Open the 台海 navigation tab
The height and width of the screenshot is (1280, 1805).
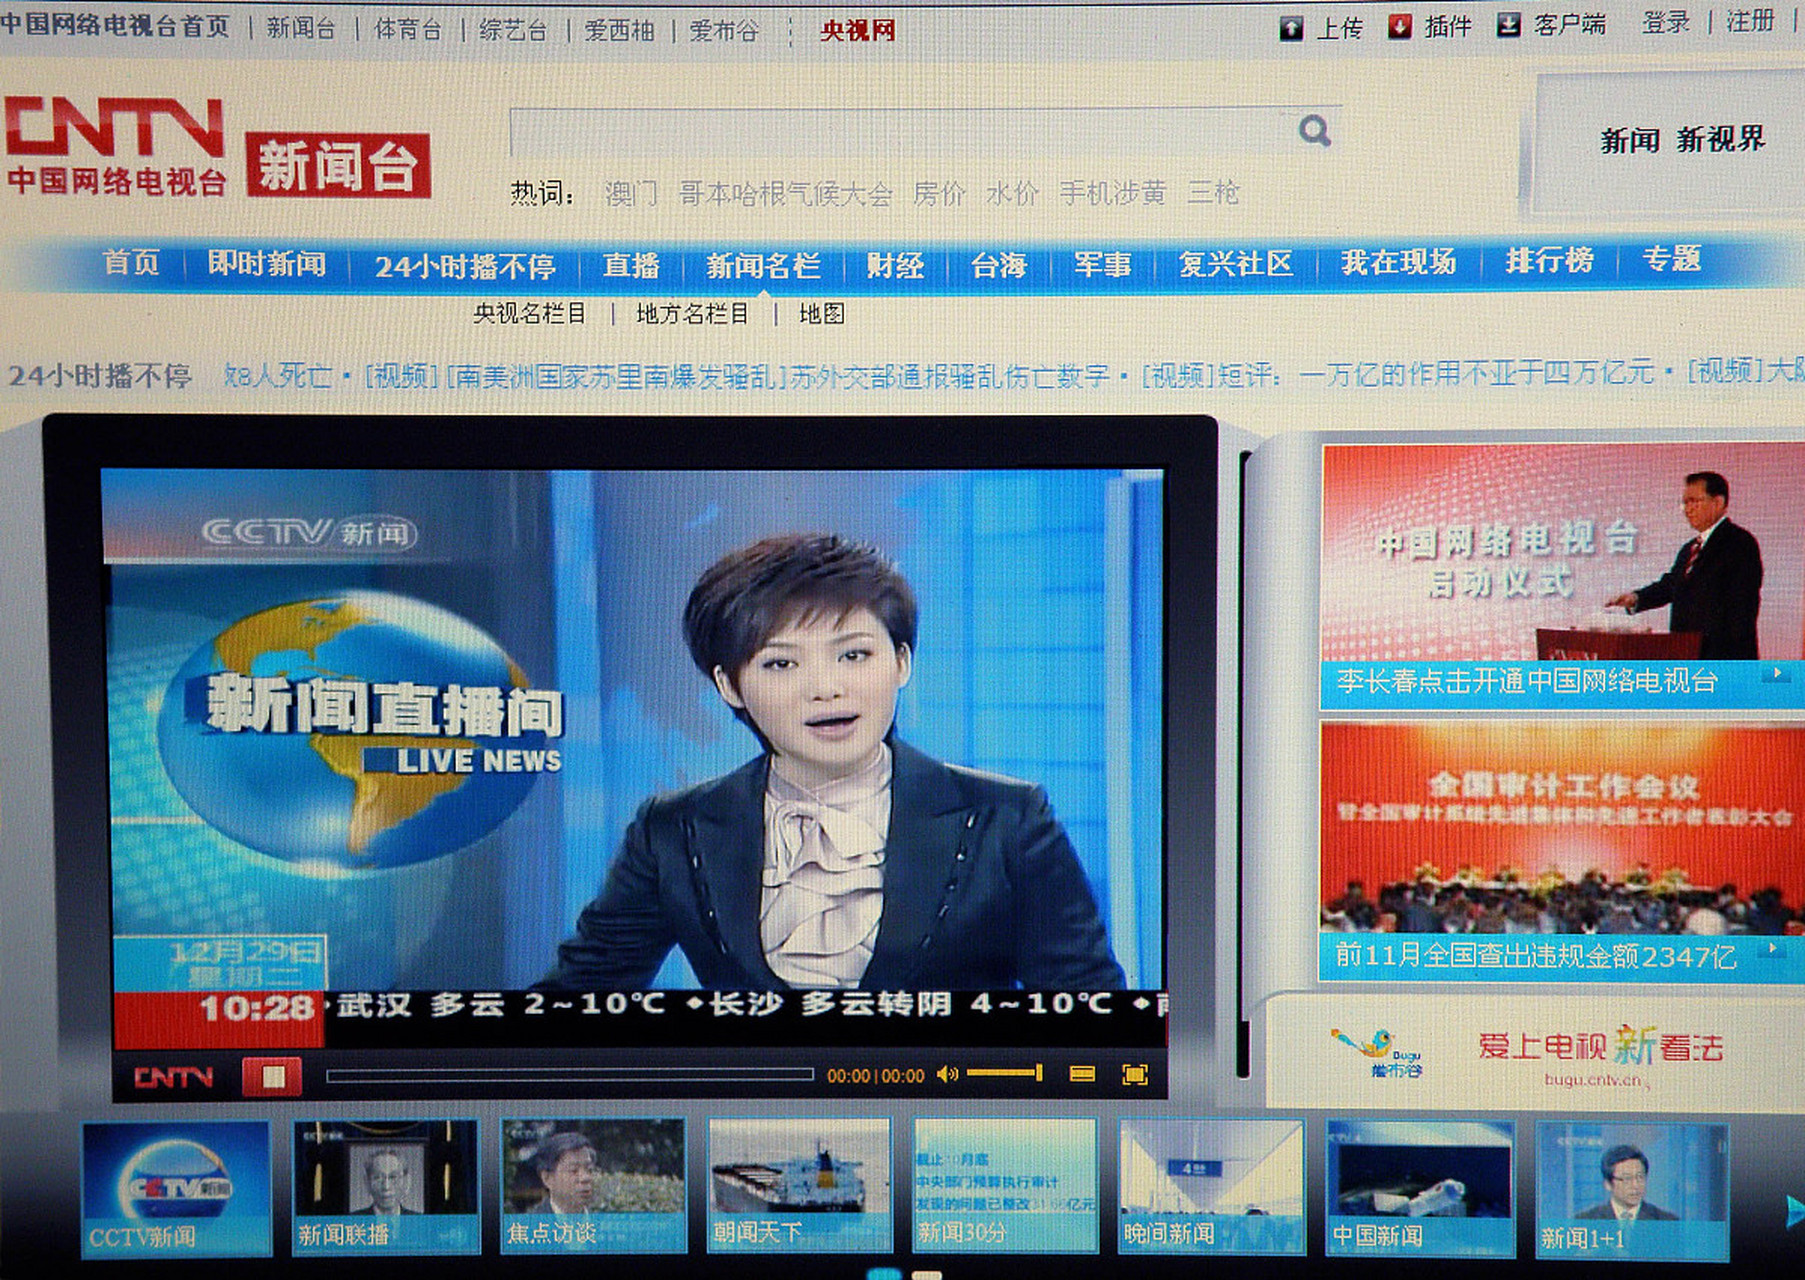tap(999, 265)
